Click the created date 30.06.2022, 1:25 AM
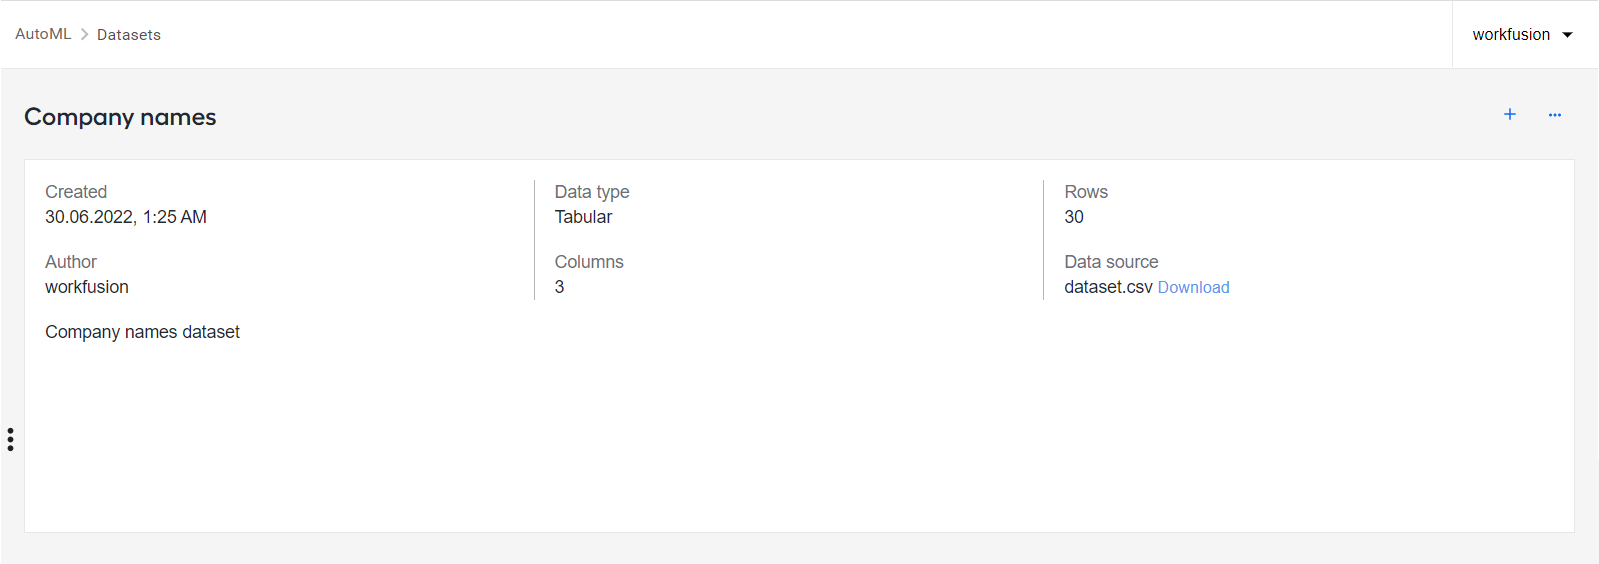The image size is (1599, 564). click(x=126, y=217)
